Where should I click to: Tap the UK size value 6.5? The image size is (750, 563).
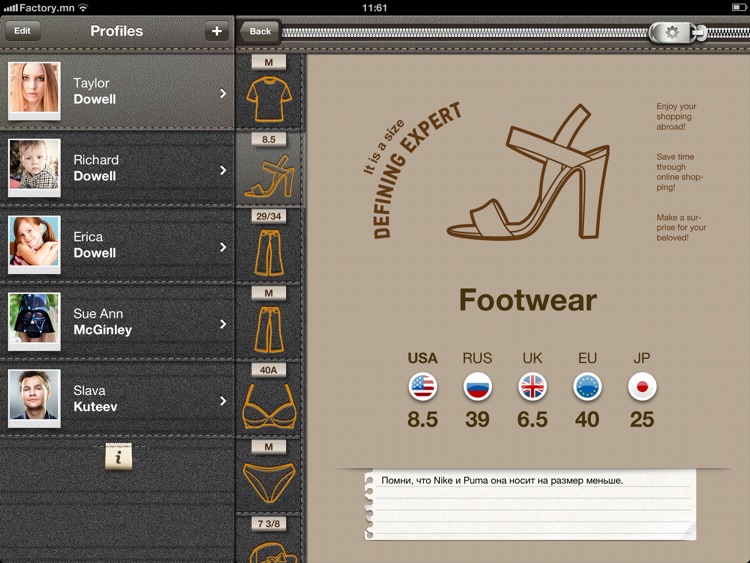tap(532, 419)
